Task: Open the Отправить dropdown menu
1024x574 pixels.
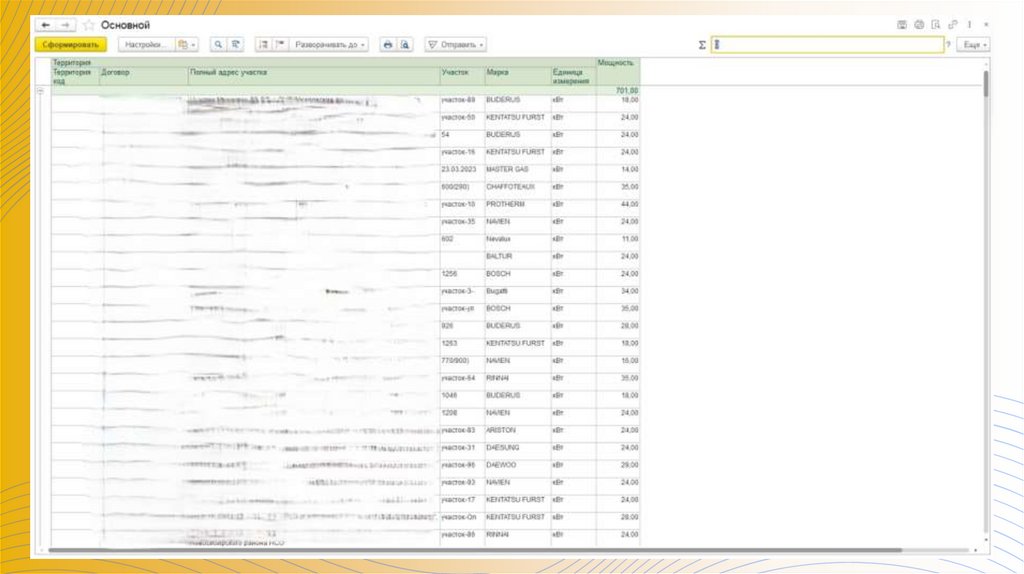Action: [456, 44]
